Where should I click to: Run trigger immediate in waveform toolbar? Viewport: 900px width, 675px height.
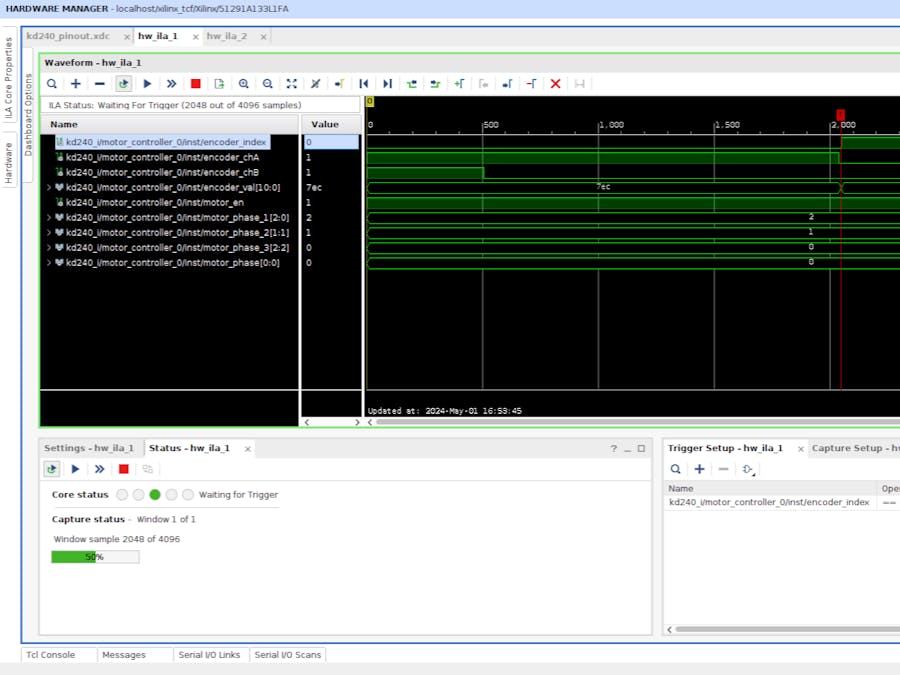(x=171, y=84)
